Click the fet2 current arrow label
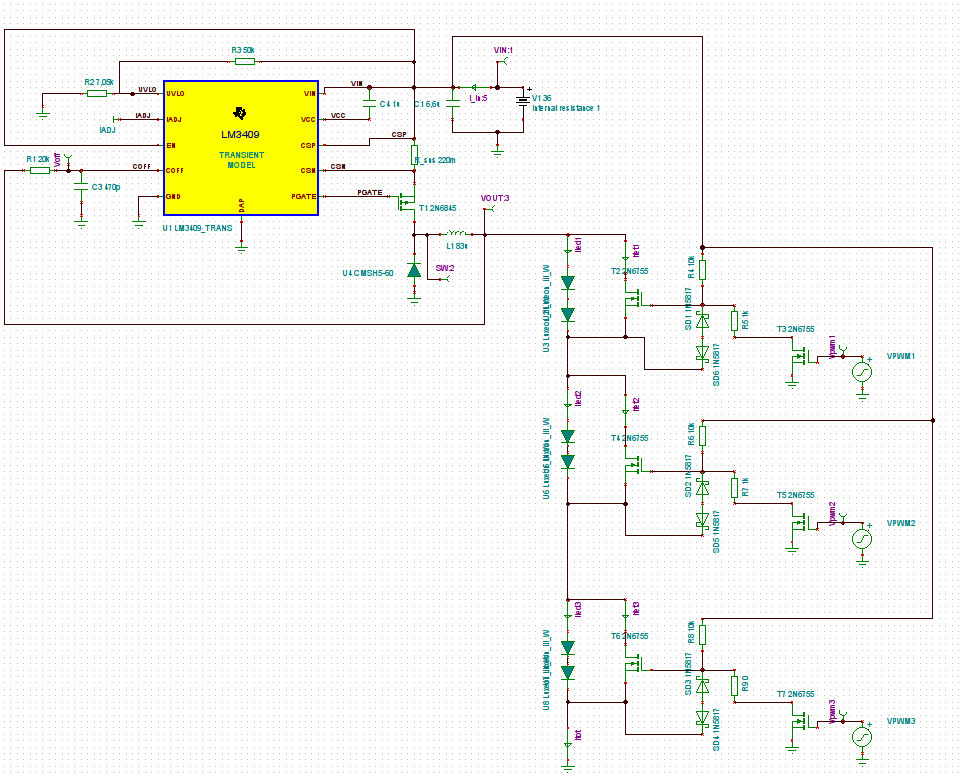Image resolution: width=961 pixels, height=777 pixels. (636, 404)
